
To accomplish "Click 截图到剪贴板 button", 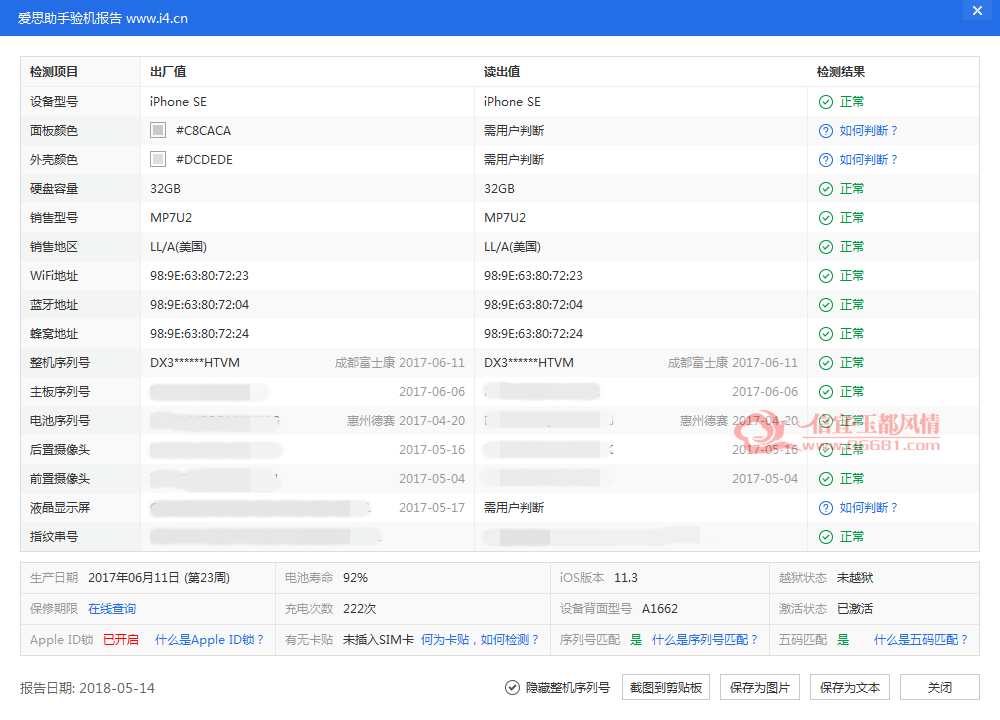I will 666,687.
